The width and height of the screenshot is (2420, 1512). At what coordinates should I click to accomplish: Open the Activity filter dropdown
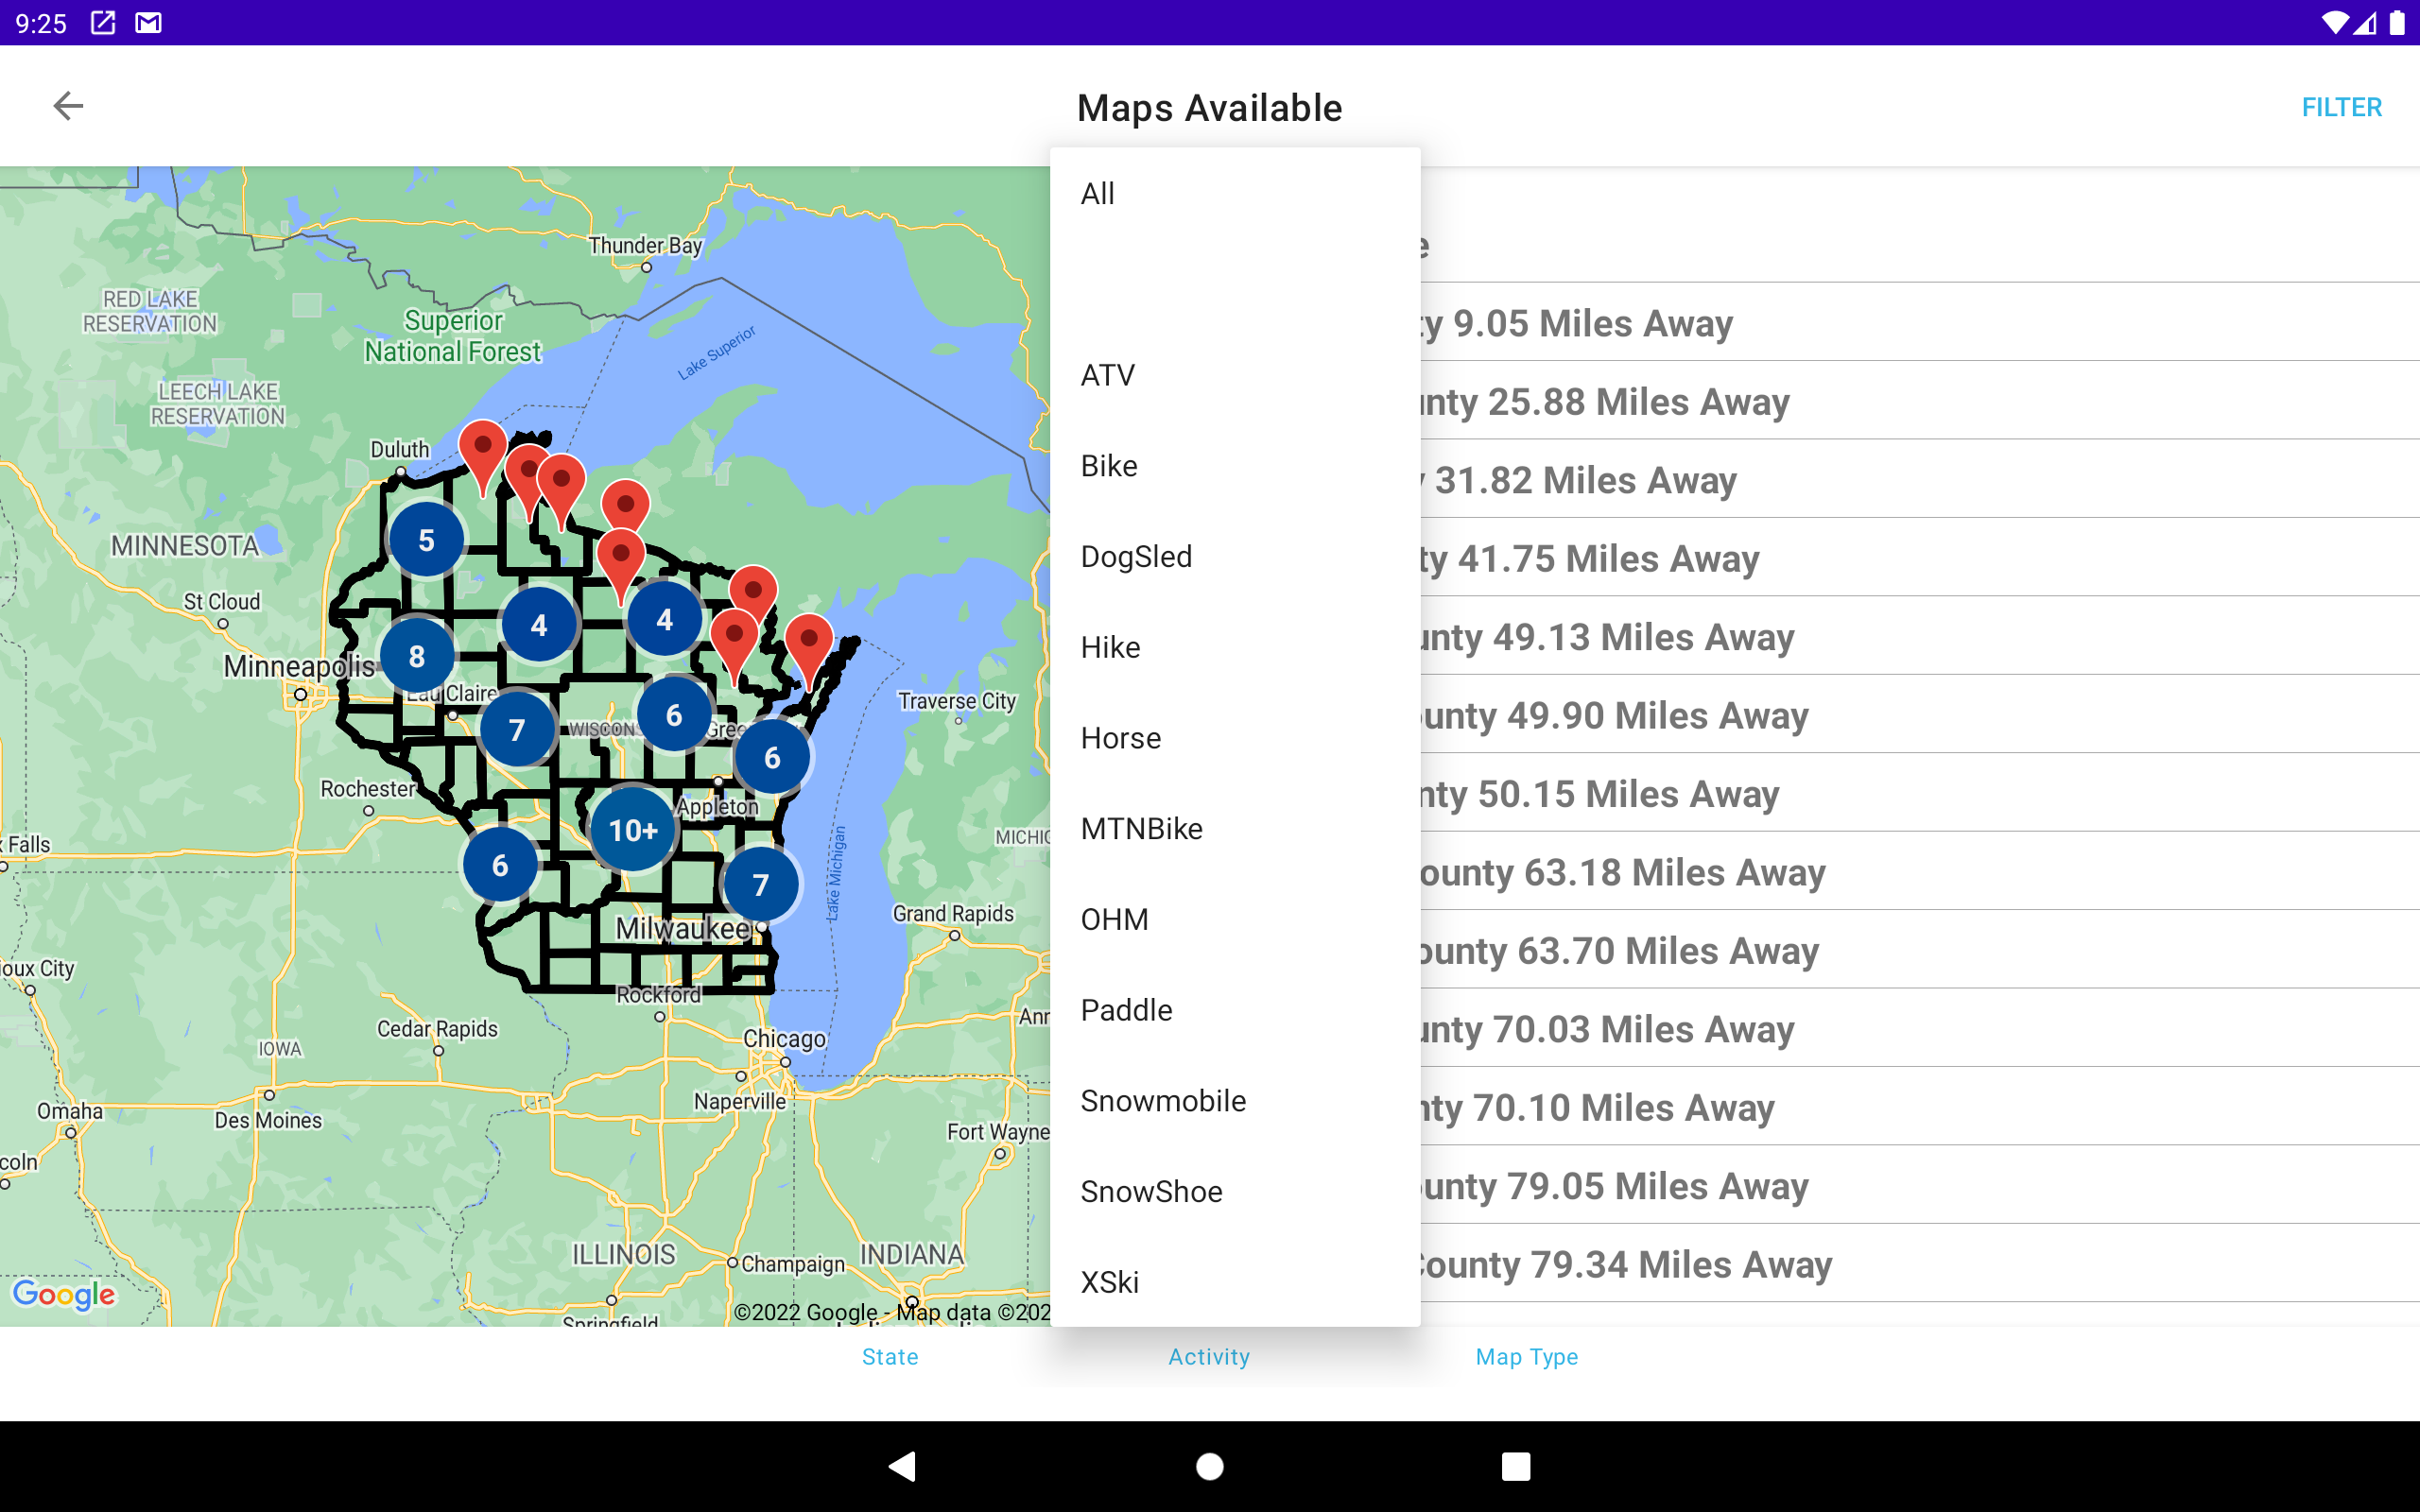click(x=1209, y=1357)
